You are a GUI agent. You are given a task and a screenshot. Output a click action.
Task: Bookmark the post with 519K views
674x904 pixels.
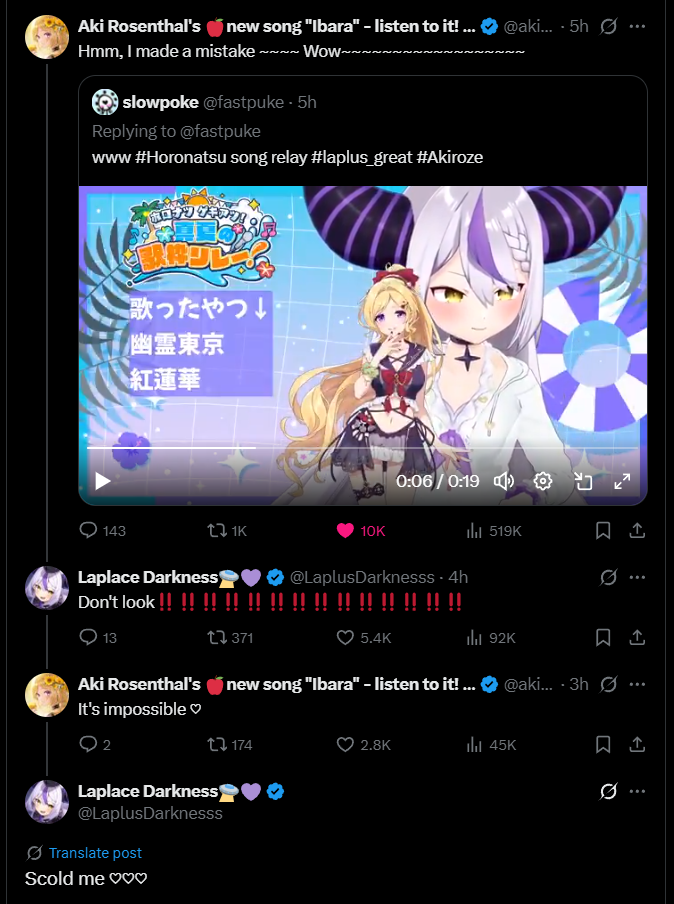603,530
